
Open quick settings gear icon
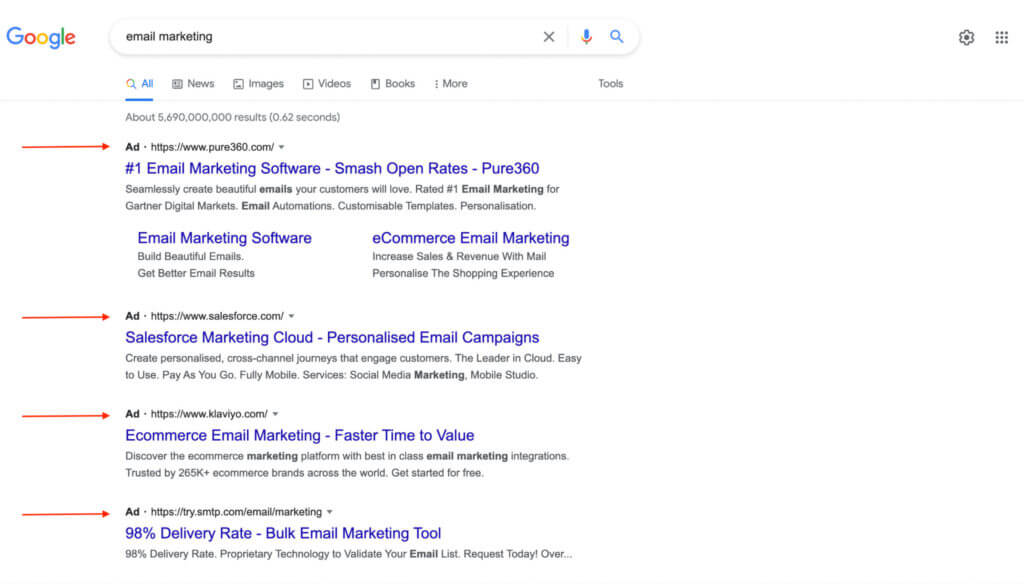(966, 37)
